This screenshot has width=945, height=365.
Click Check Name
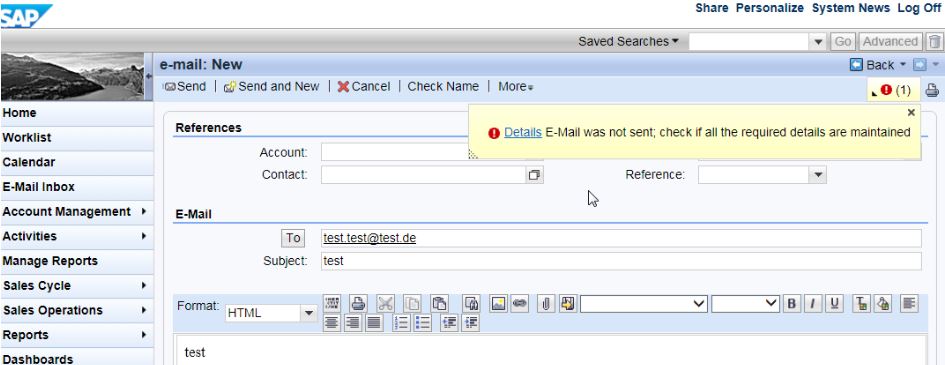tap(443, 87)
